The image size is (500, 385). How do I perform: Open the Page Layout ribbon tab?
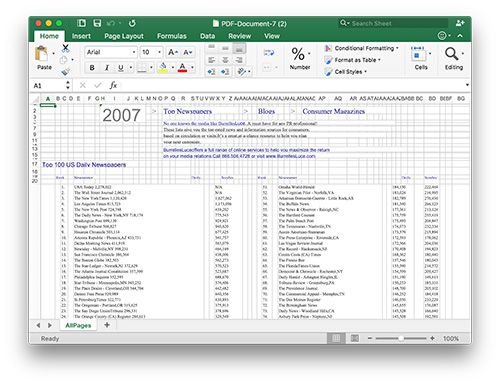124,36
